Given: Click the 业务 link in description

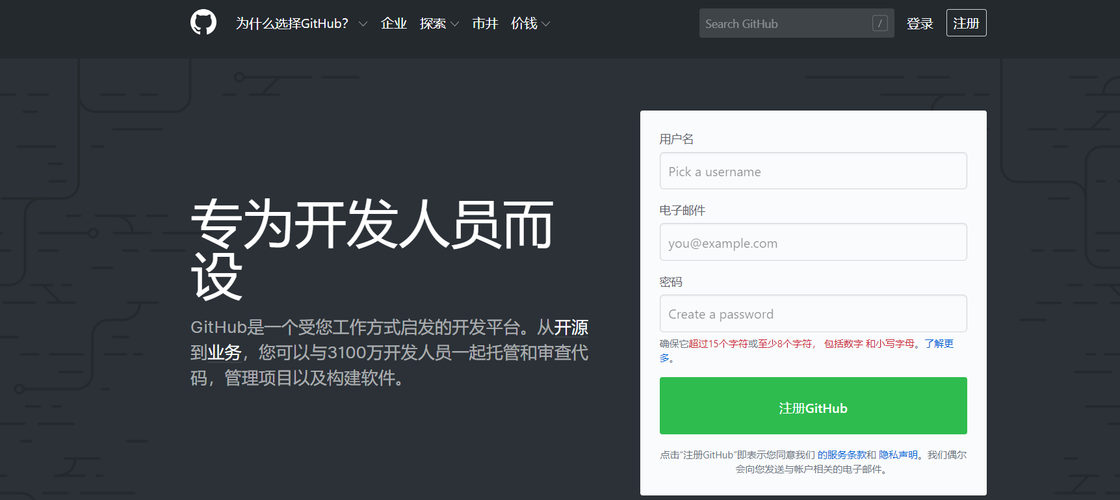Looking at the screenshot, I should 224,352.
